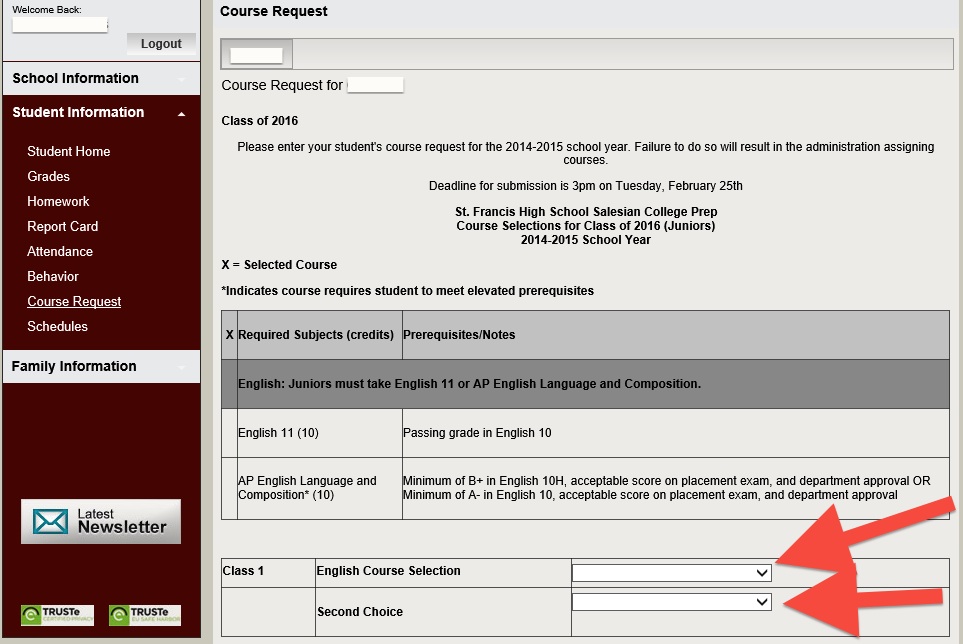
Task: Click the Logout button
Action: coord(161,44)
